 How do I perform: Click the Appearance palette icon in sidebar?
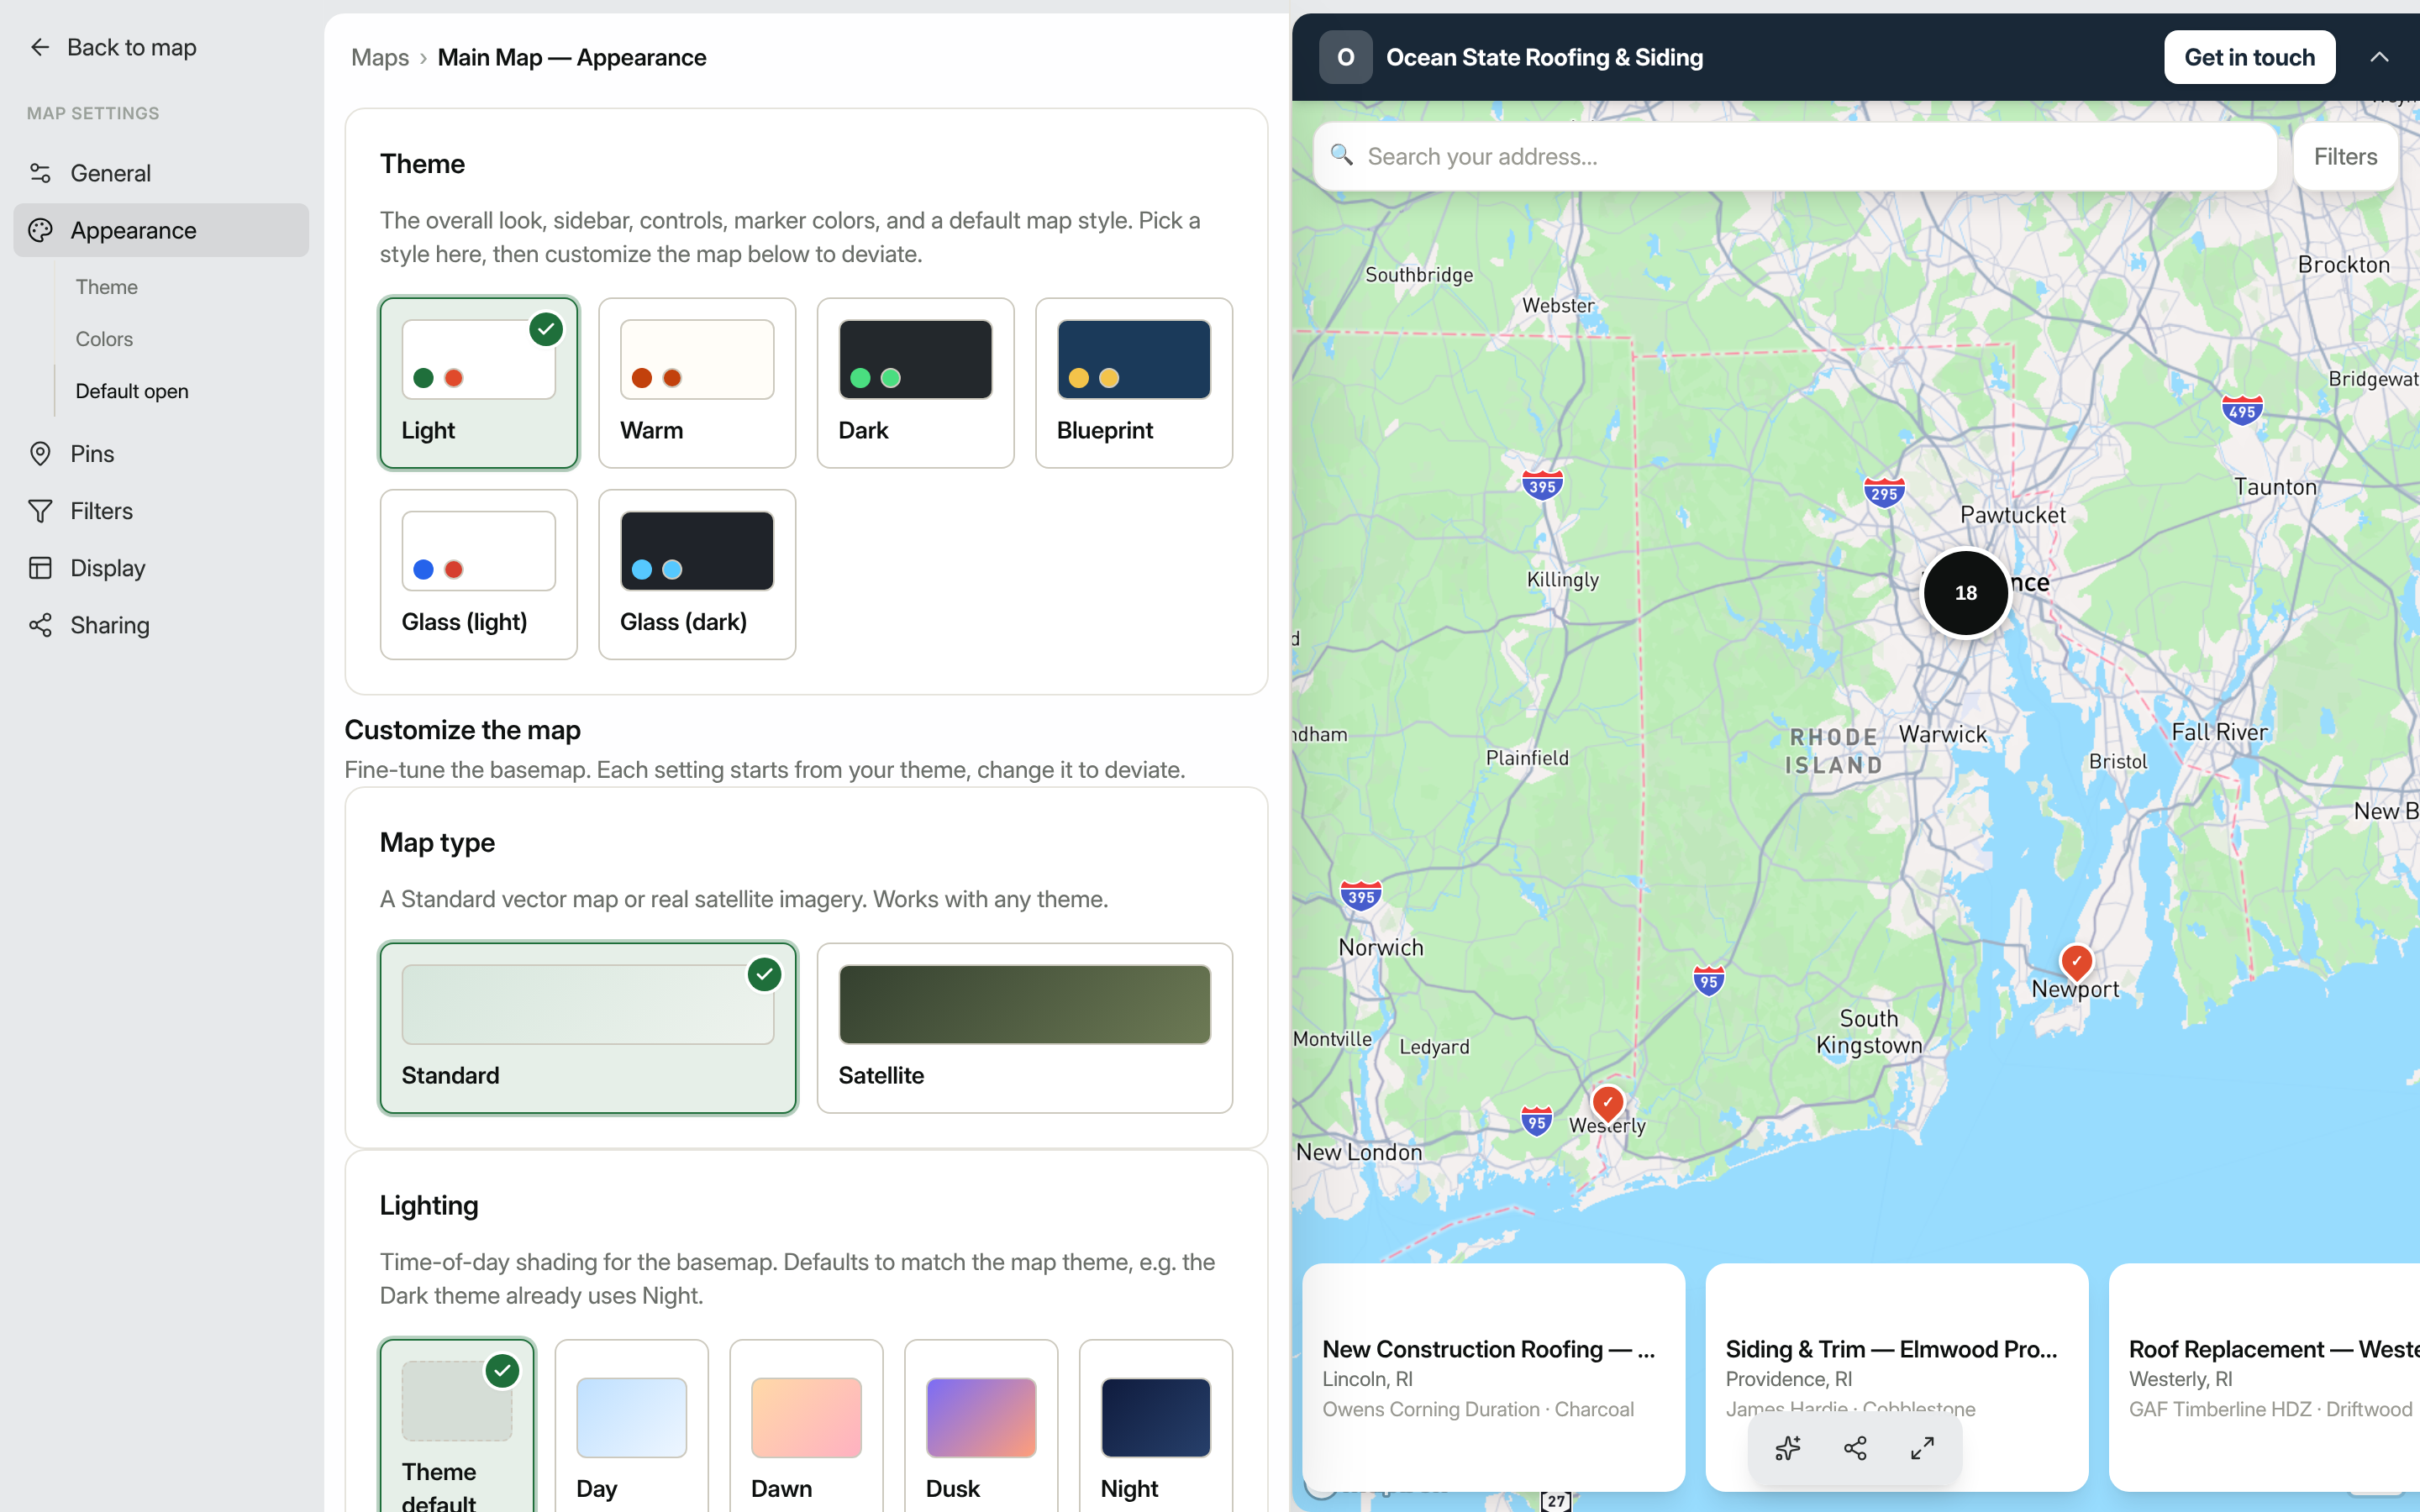40,230
